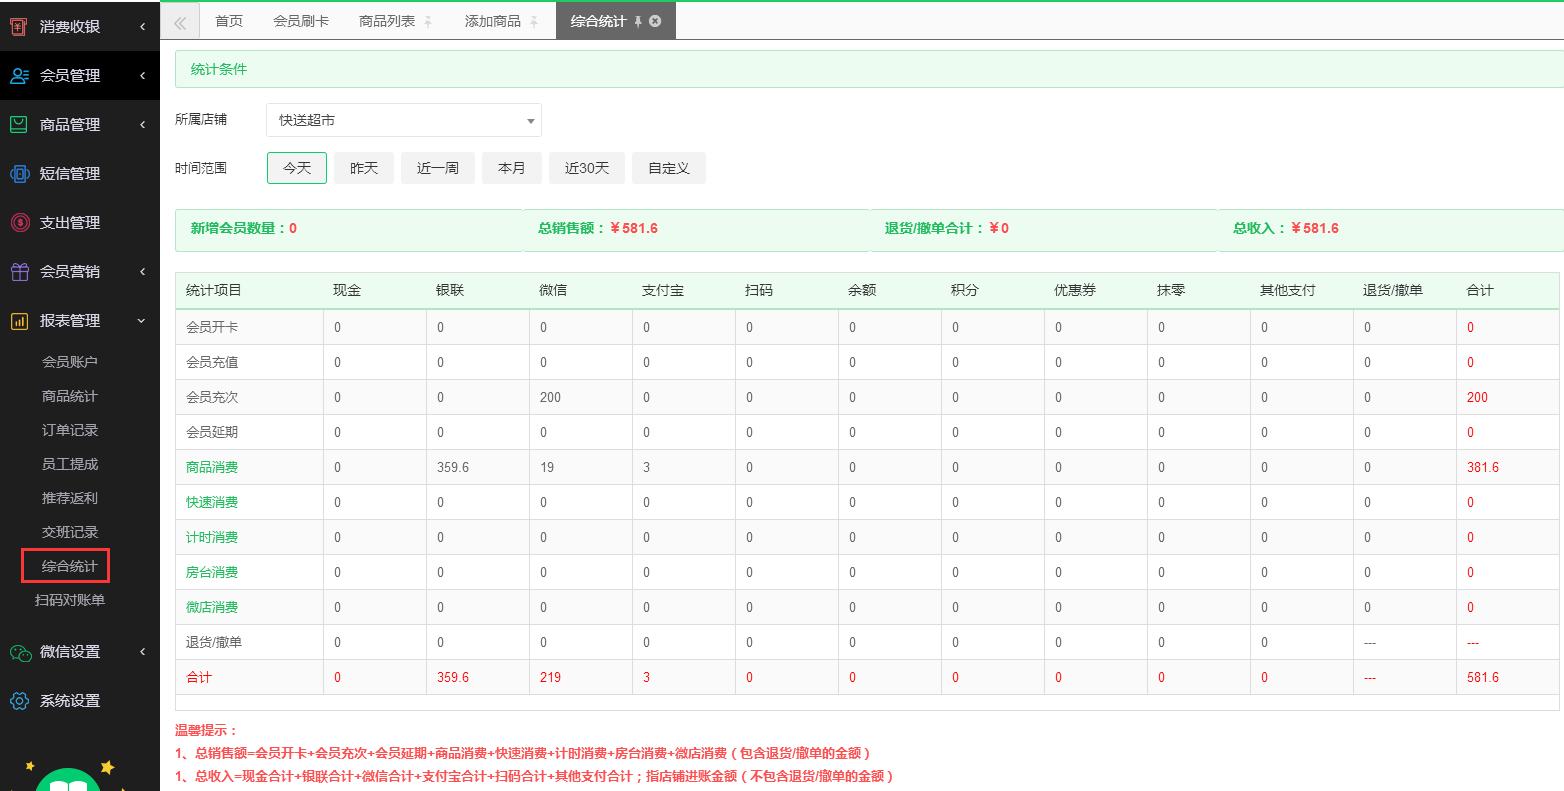The height and width of the screenshot is (791, 1564).
Task: Click the 报表管理 chart icon
Action: 19,321
